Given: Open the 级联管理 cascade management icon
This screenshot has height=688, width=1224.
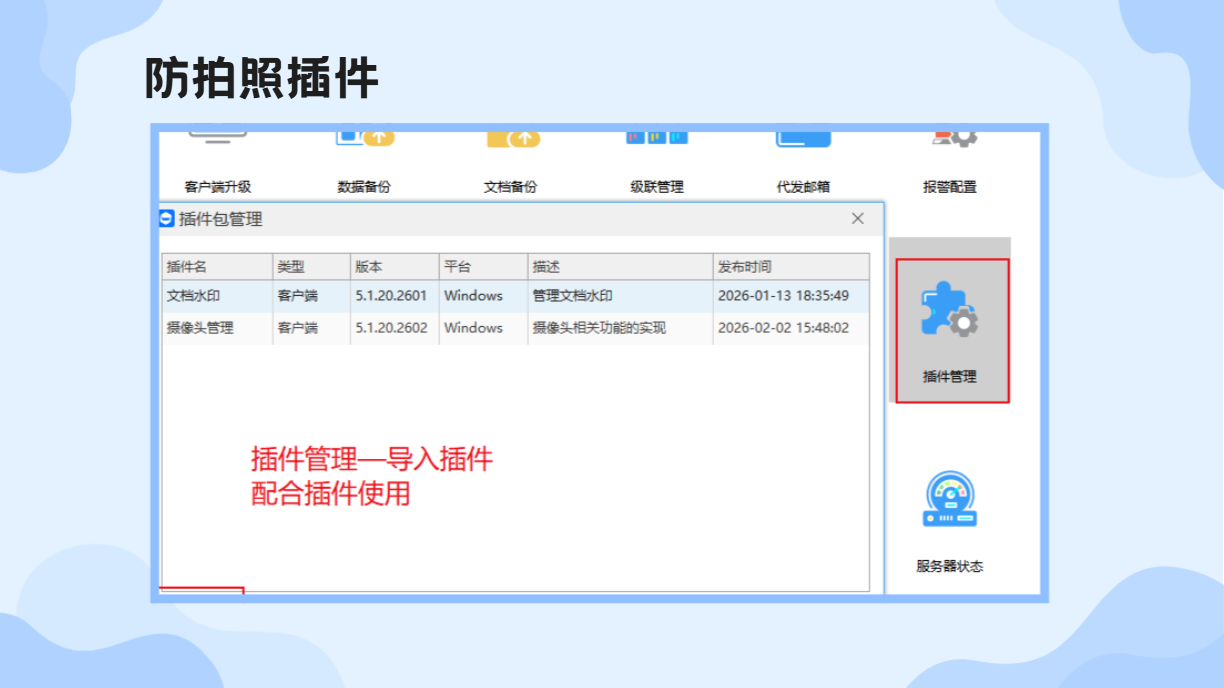Looking at the screenshot, I should (657, 138).
